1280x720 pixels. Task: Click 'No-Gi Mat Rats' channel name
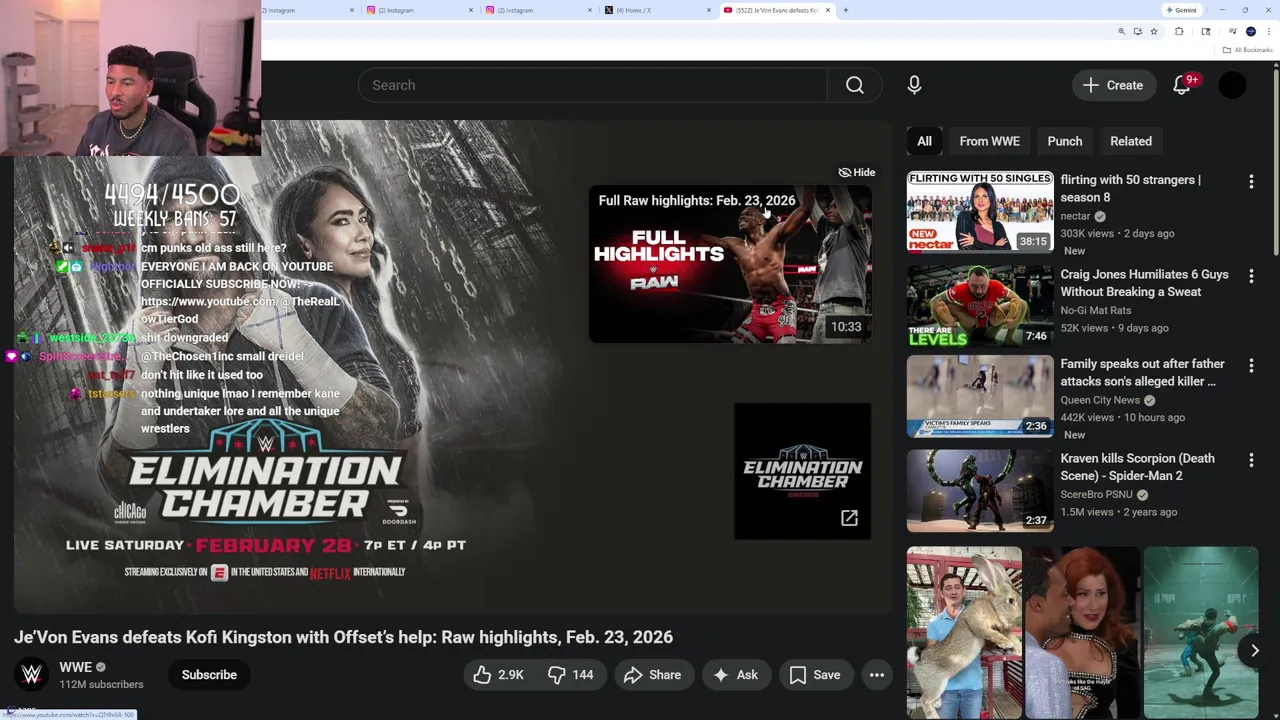[x=1096, y=310]
